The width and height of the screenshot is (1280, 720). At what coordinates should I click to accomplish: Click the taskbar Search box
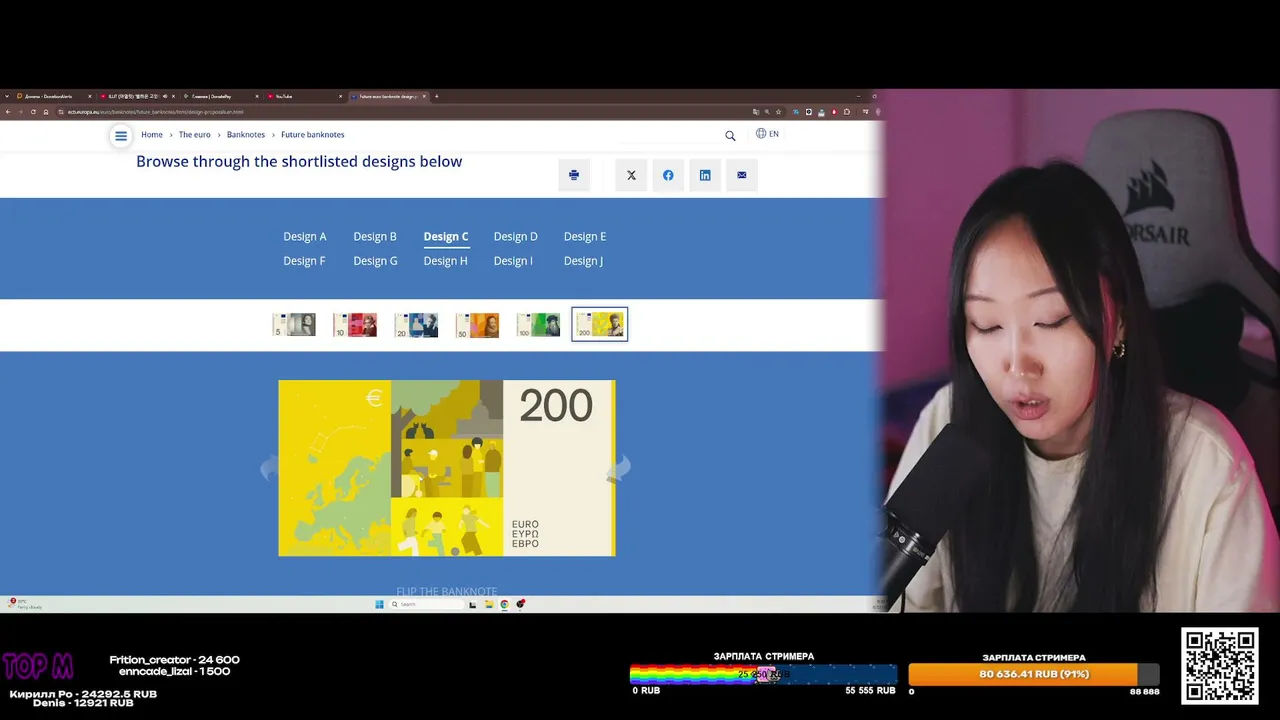point(426,604)
